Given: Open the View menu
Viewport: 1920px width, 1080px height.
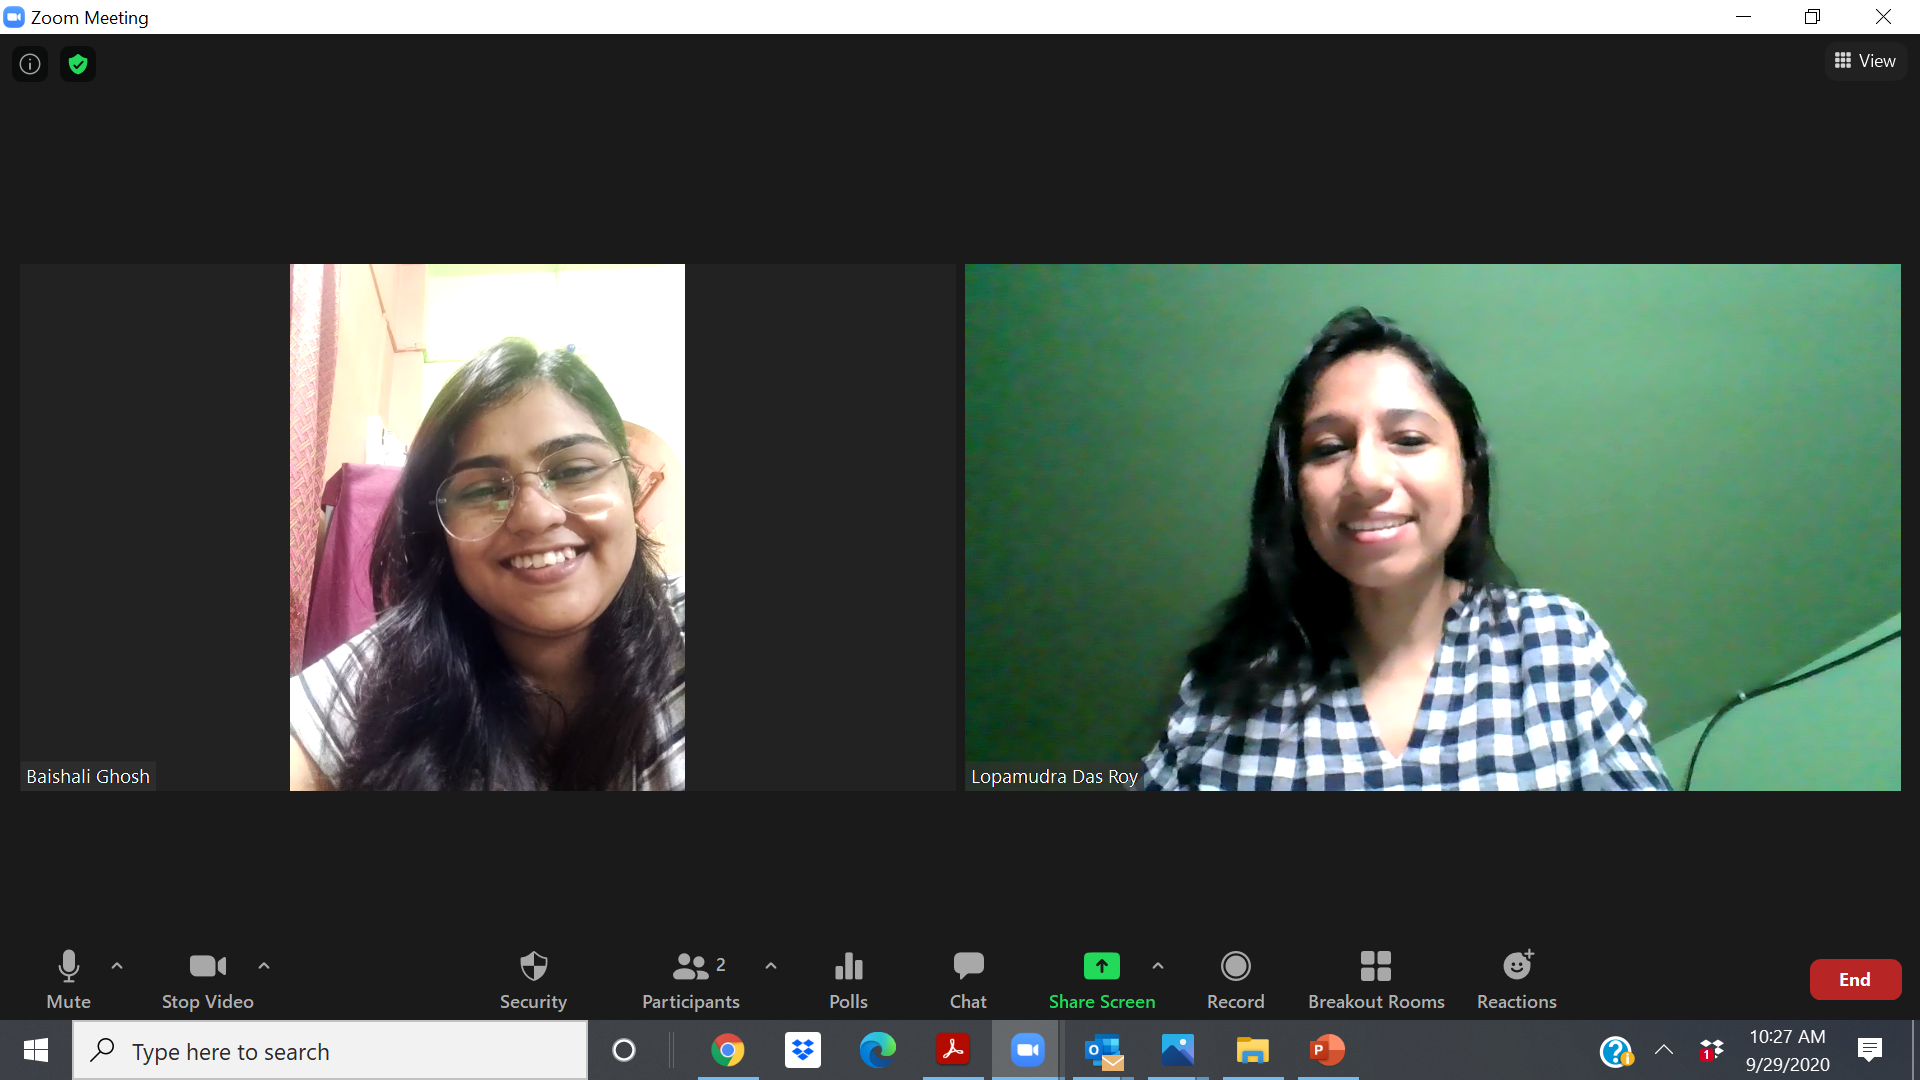Looking at the screenshot, I should click(x=1866, y=60).
